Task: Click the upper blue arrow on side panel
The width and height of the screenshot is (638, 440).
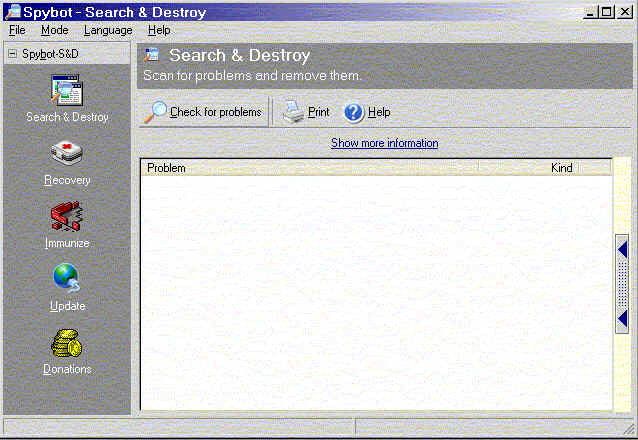Action: coord(623,250)
